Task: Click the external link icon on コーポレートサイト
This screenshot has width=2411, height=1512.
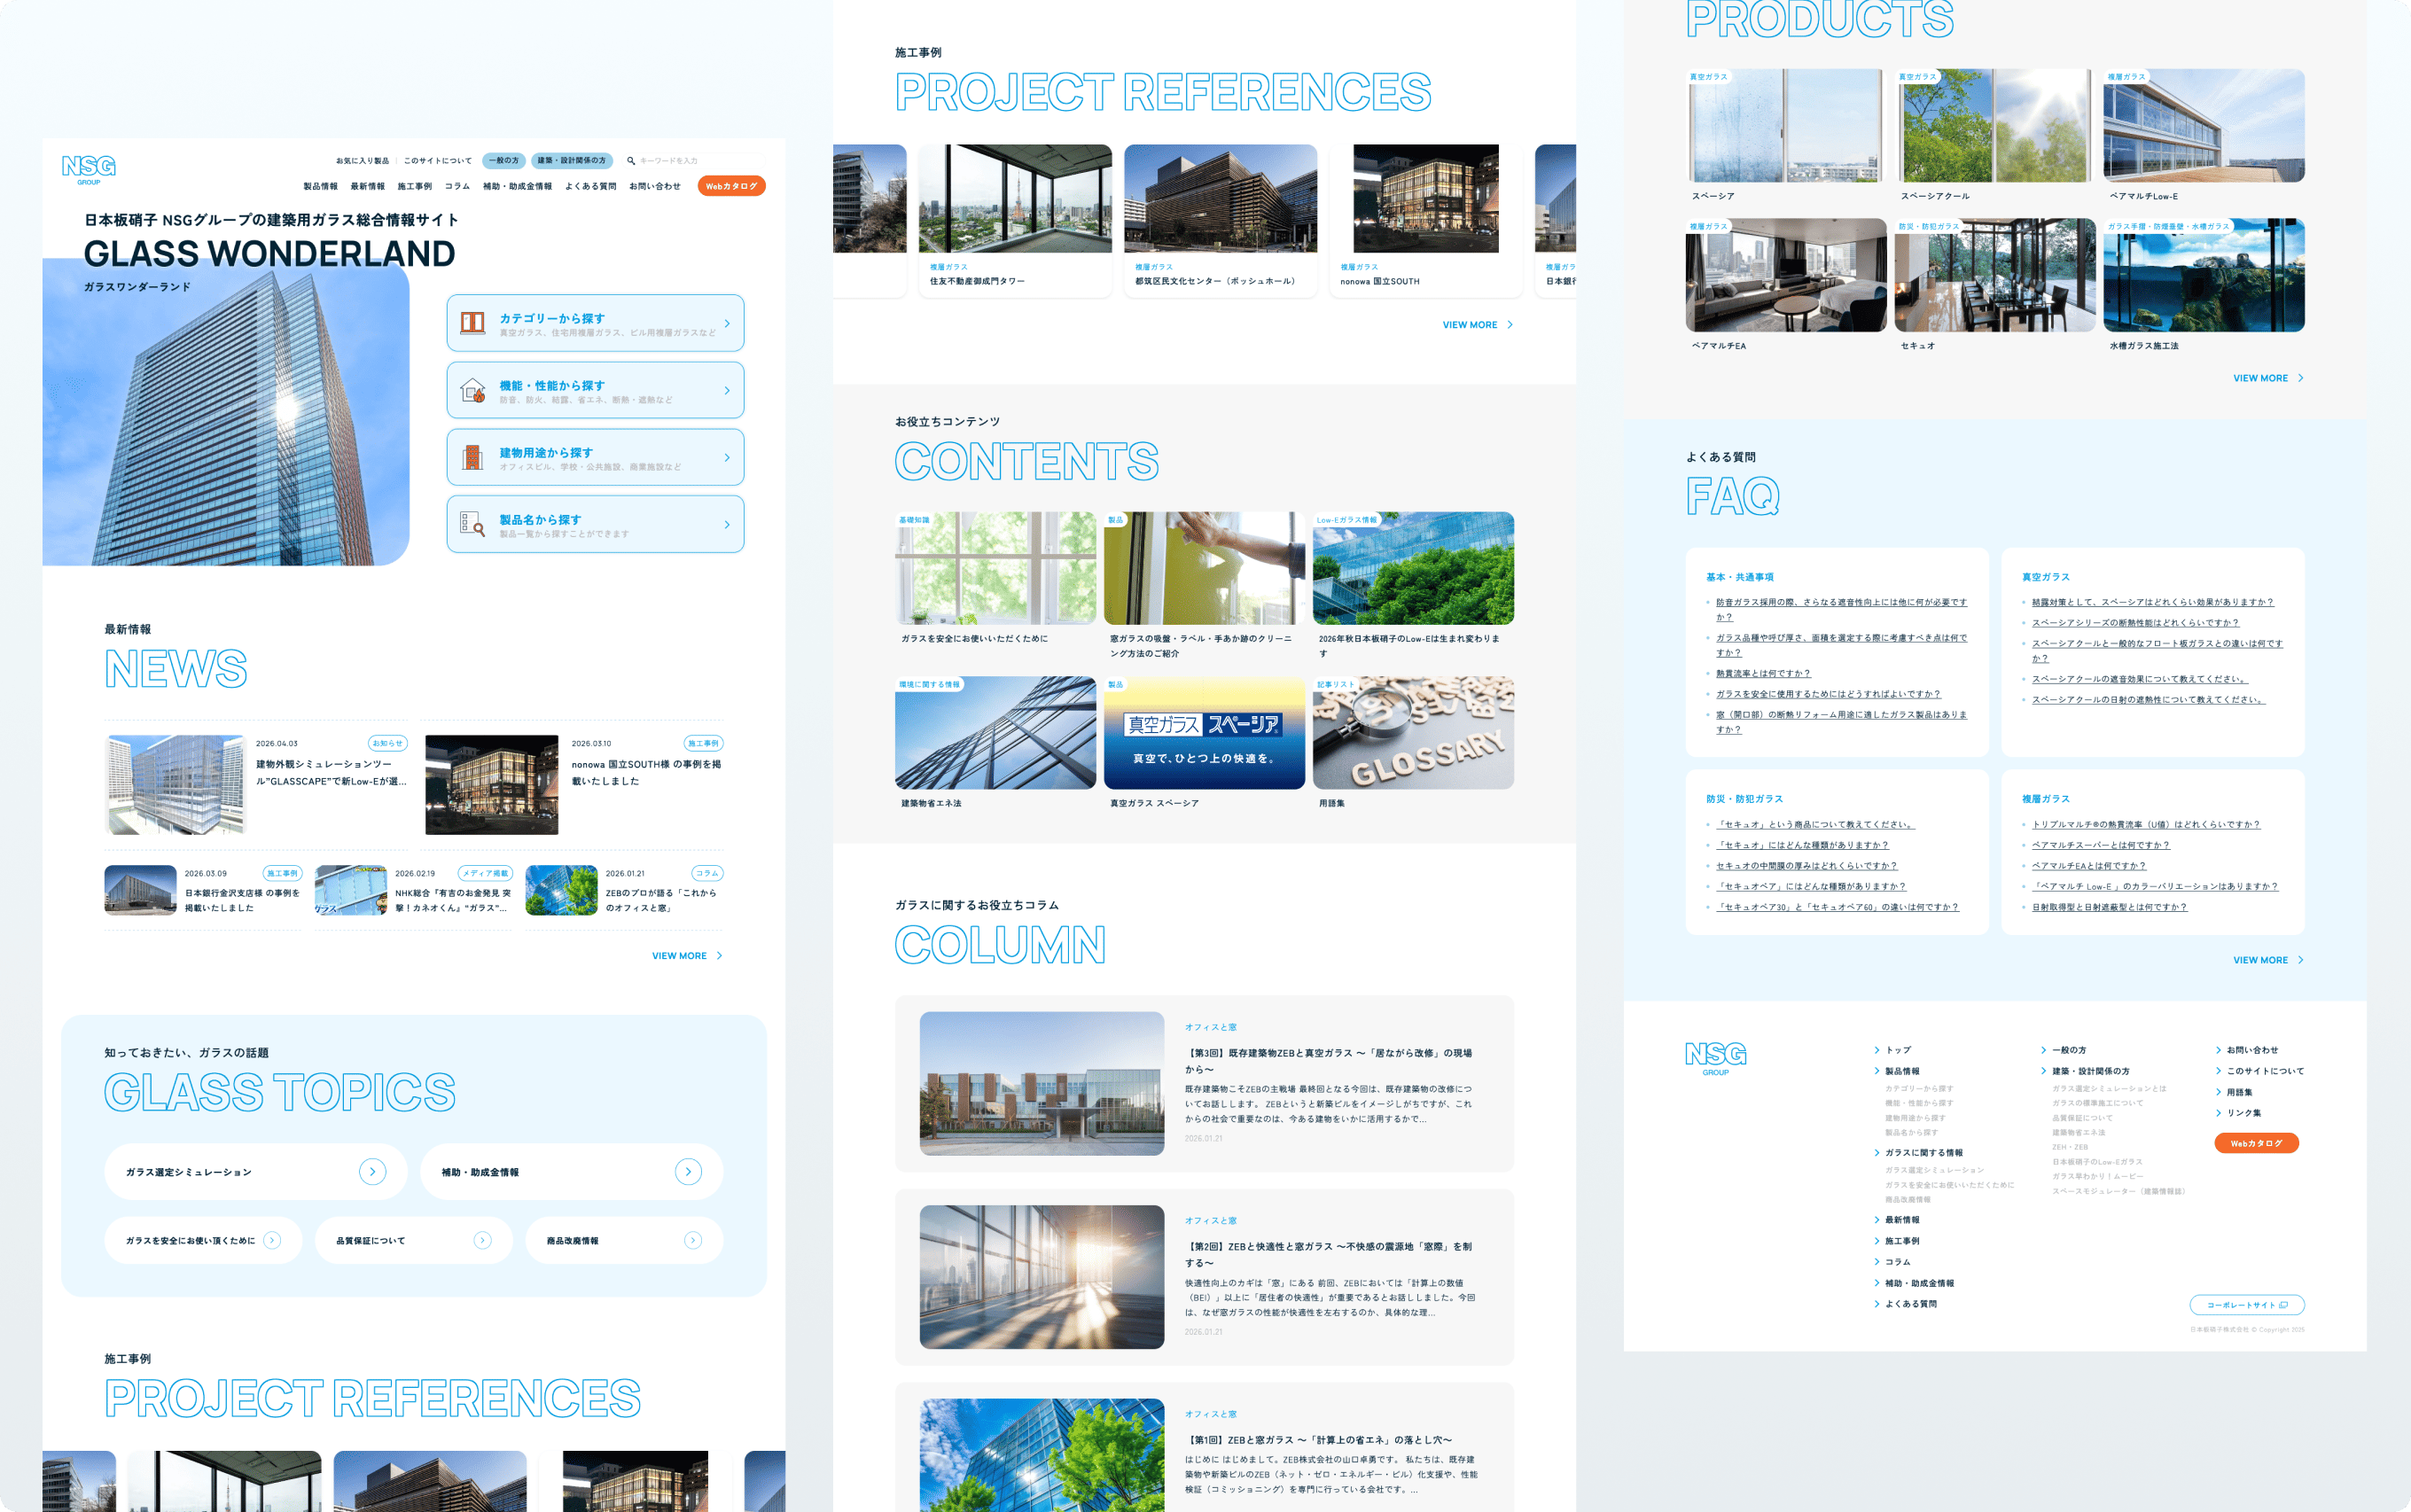Action: [2283, 1305]
